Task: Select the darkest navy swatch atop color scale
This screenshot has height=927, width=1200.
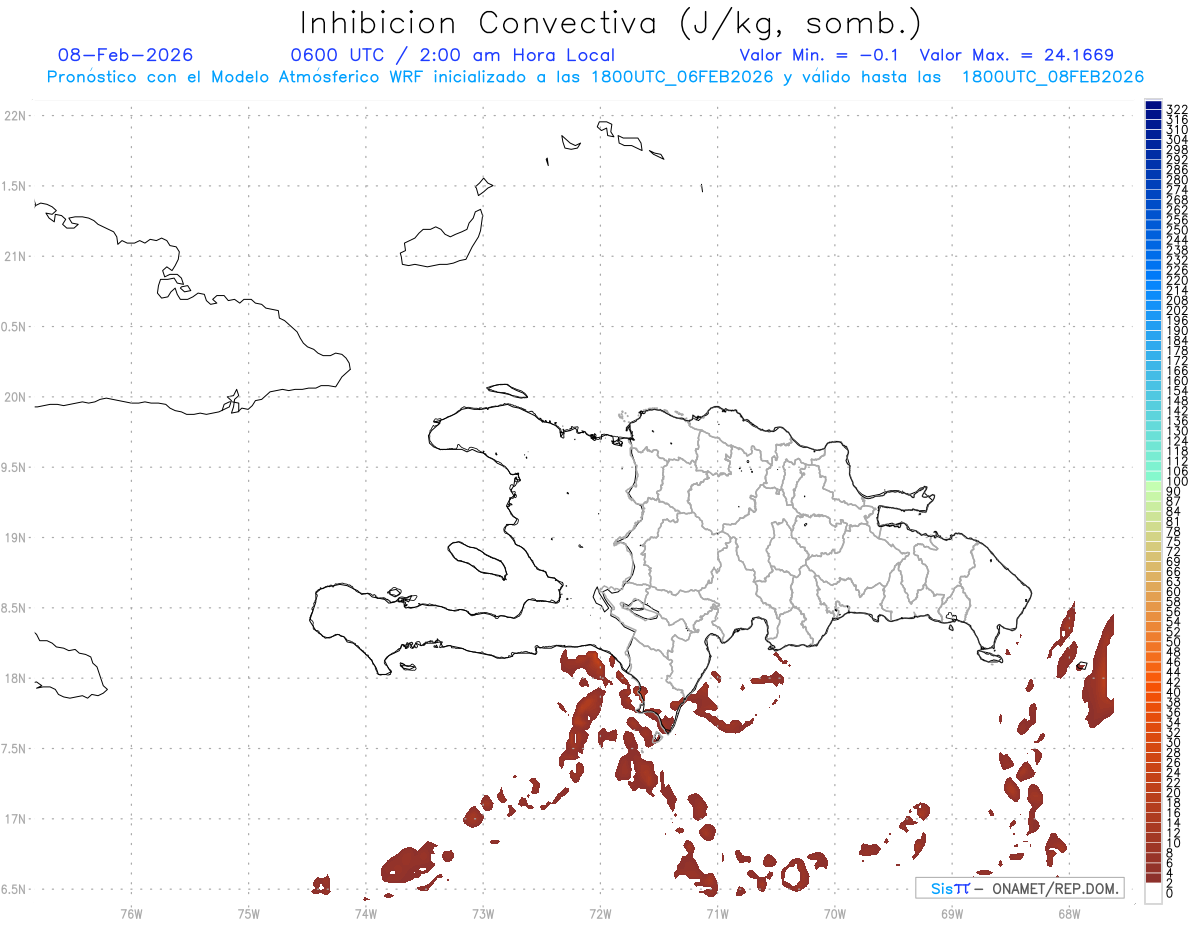Action: [x=1153, y=105]
